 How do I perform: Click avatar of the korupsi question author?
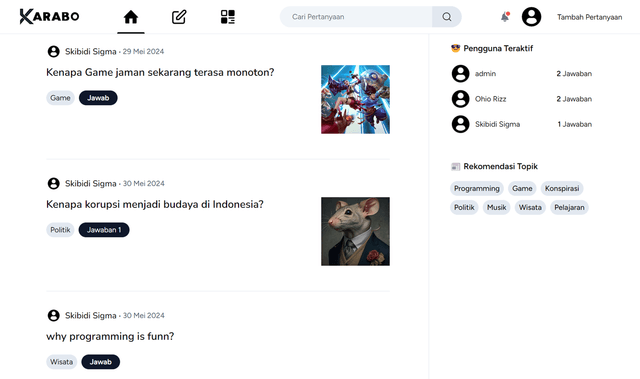(53, 184)
